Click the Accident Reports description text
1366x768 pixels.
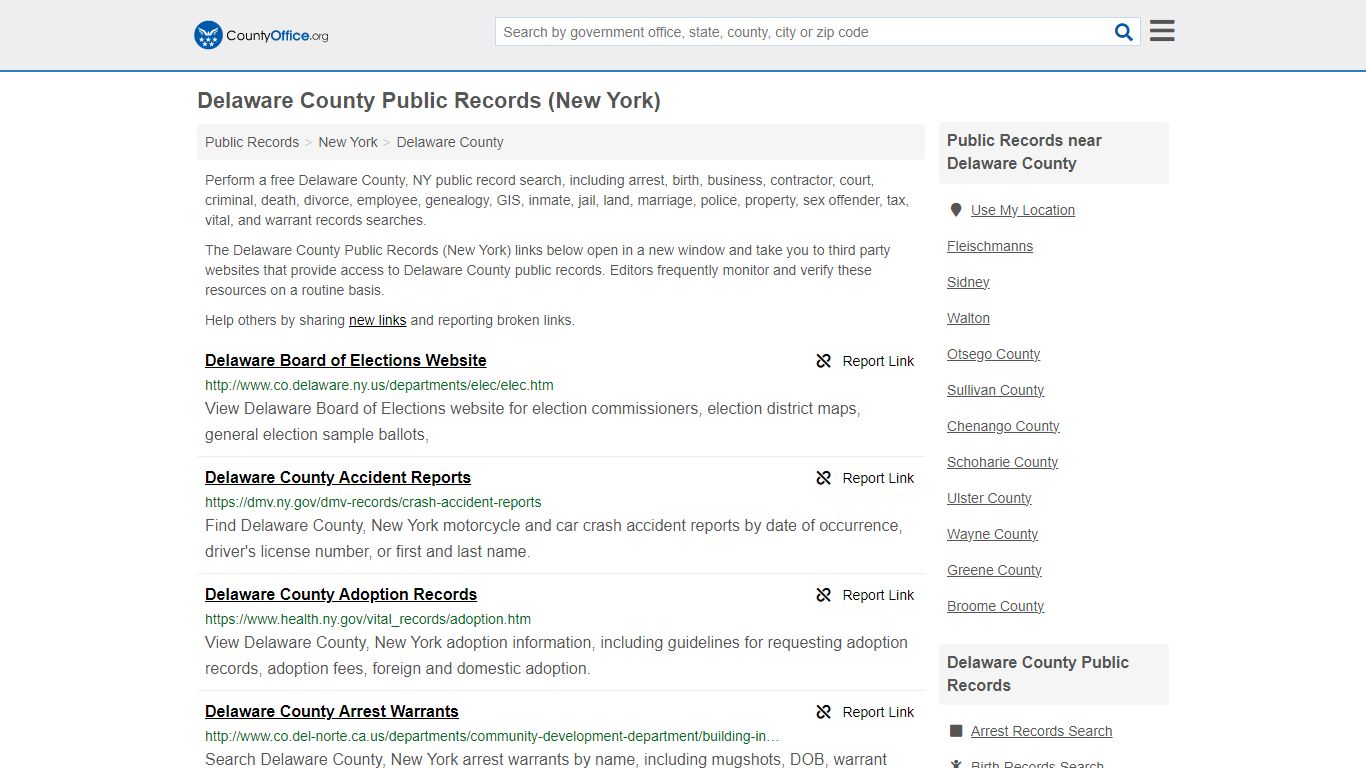pyautogui.click(x=553, y=538)
